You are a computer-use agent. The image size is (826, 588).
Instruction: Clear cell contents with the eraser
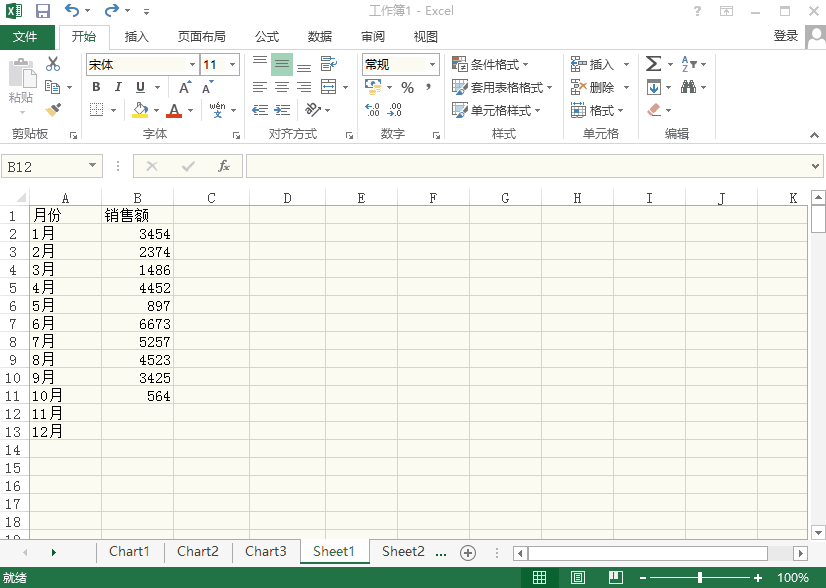(x=654, y=110)
